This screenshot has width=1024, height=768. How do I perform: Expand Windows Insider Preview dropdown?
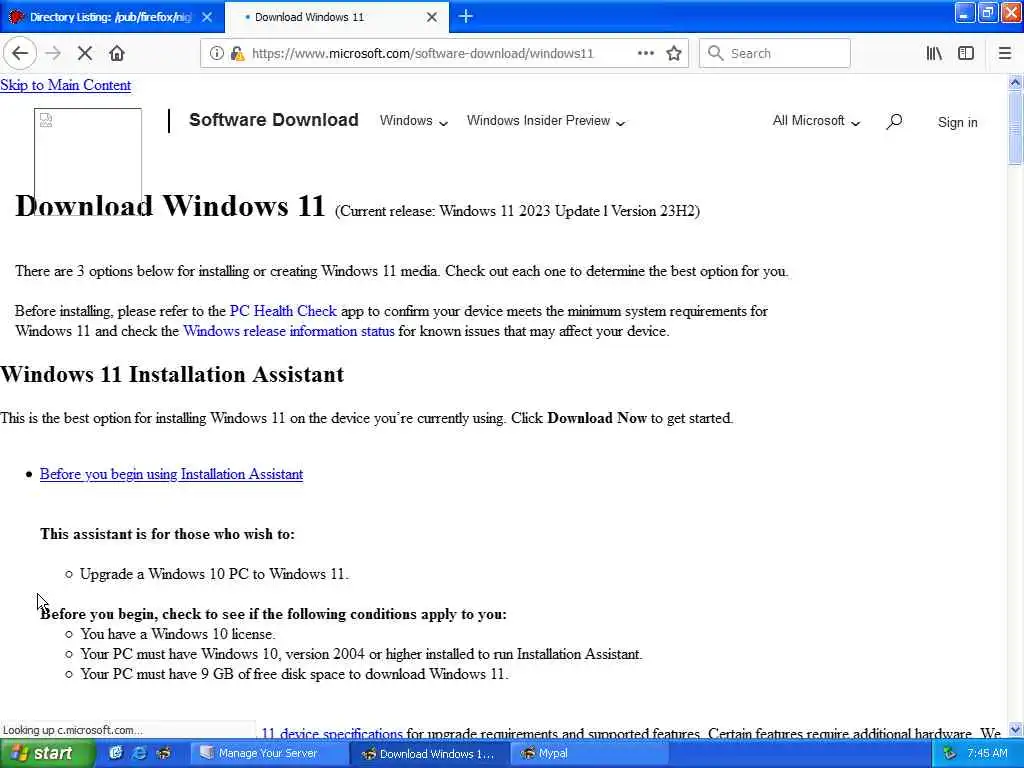546,121
